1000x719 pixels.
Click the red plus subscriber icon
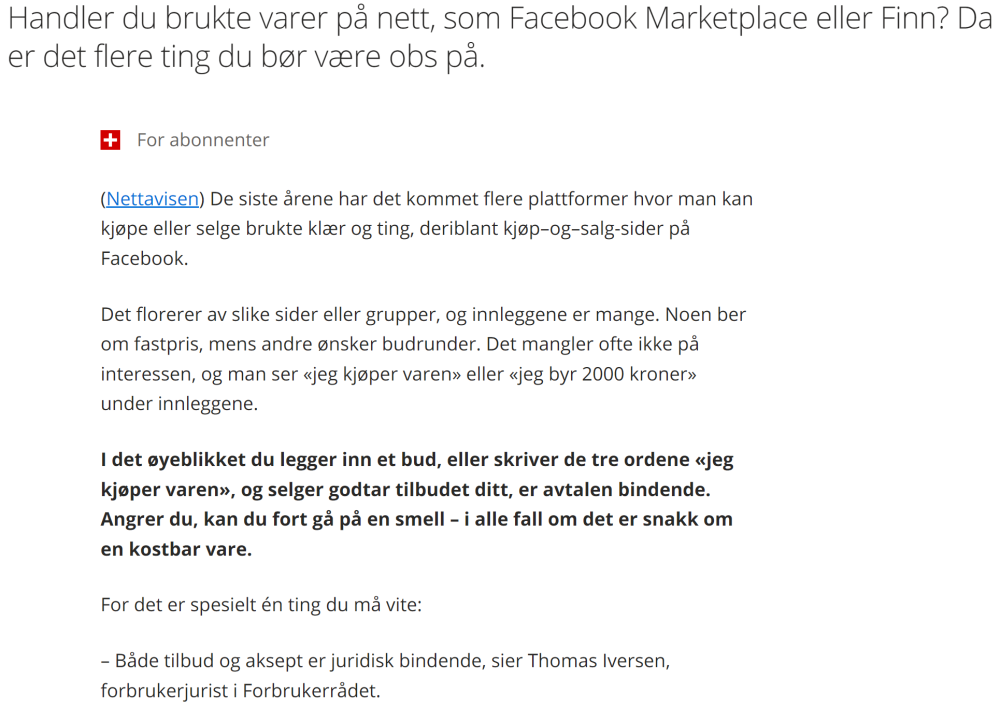[x=110, y=140]
